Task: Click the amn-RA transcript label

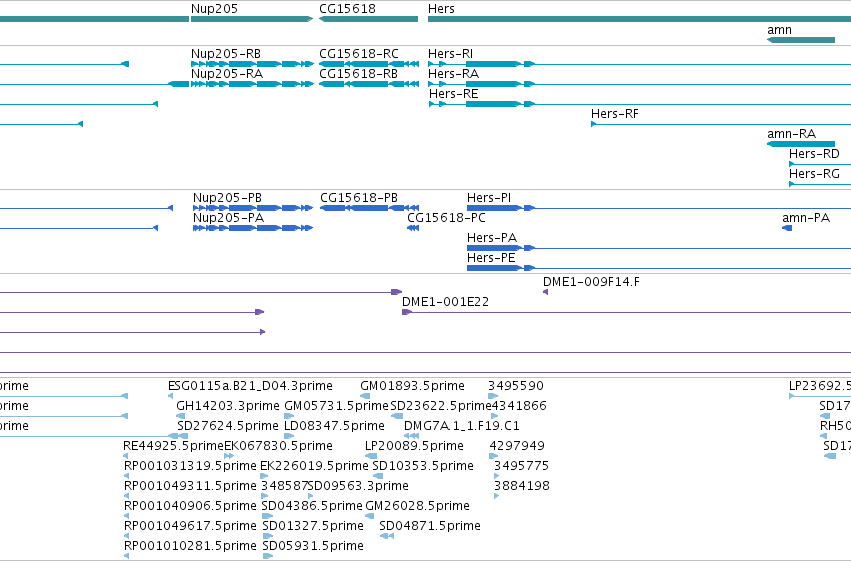Action: coord(791,134)
